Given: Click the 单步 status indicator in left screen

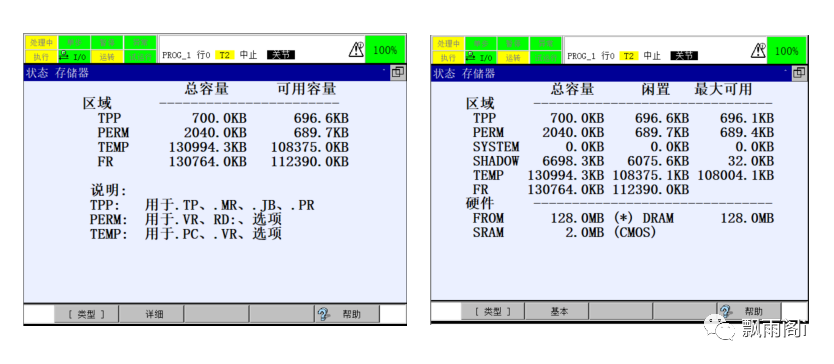Looking at the screenshot, I should point(74,43).
